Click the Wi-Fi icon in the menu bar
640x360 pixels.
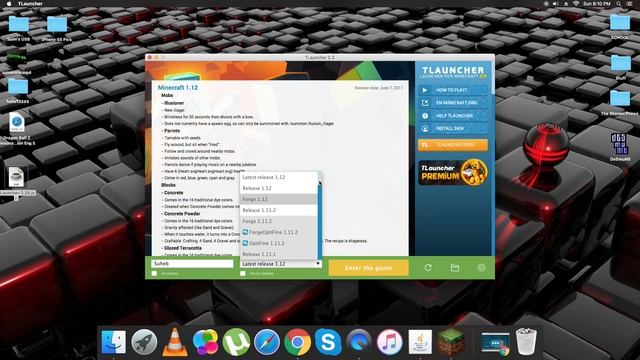click(576, 4)
